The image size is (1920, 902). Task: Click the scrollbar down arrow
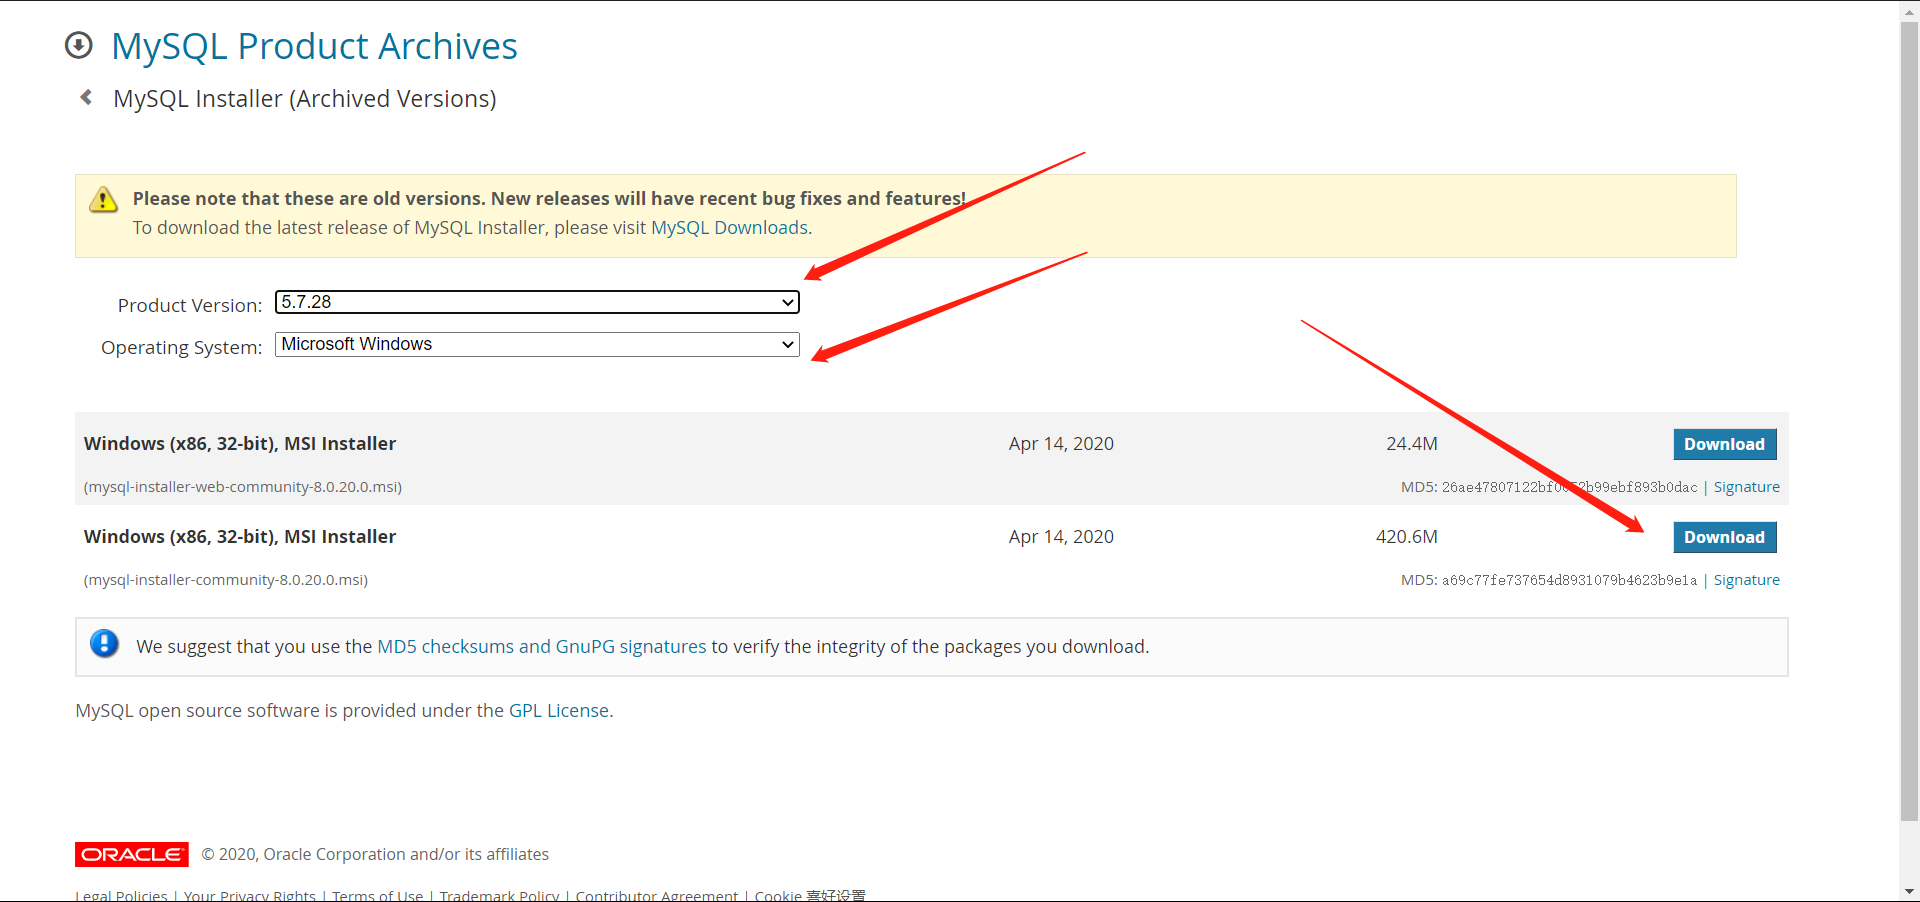click(x=1909, y=891)
